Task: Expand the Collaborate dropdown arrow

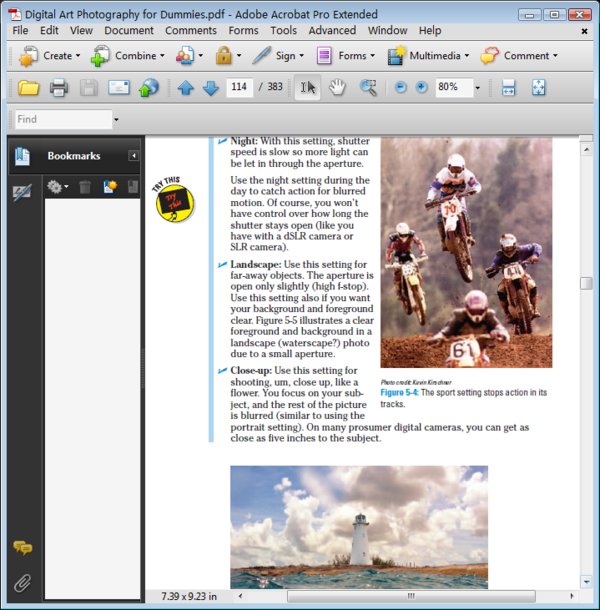Action: coord(200,56)
